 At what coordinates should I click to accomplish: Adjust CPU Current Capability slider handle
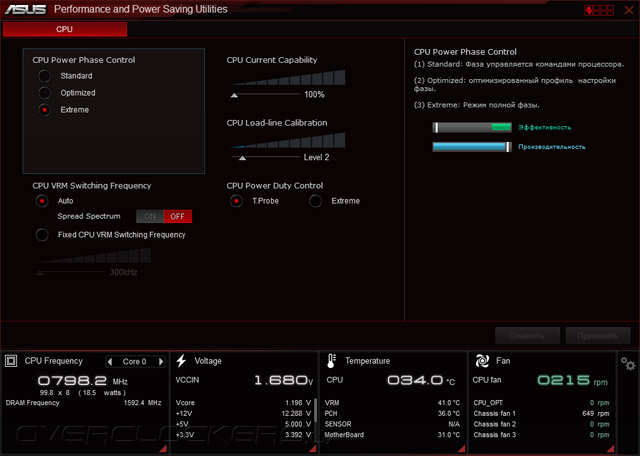234,95
